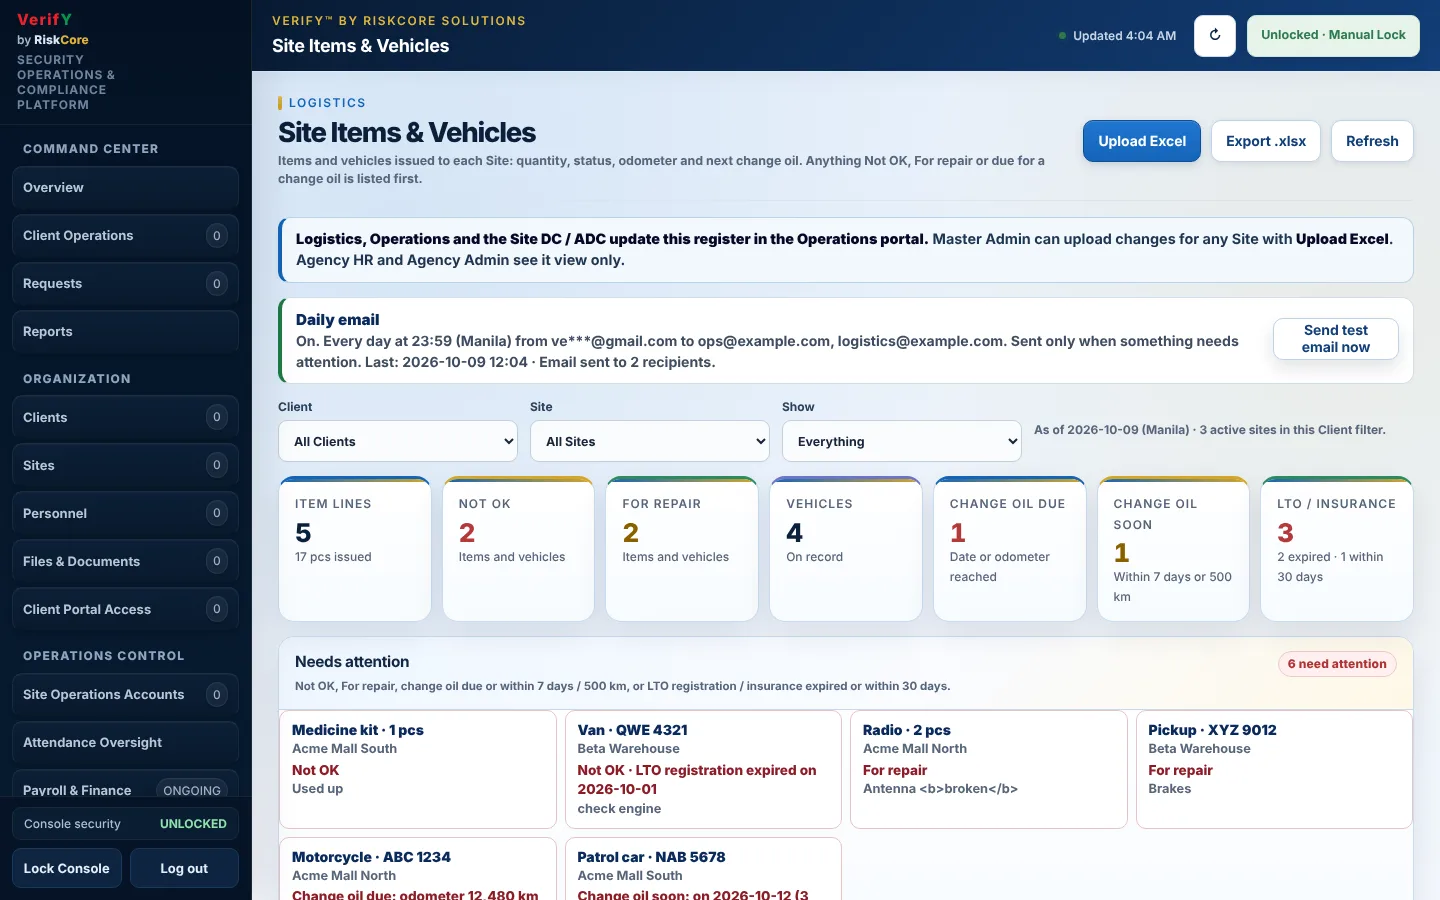Viewport: 1440px width, 900px height.
Task: Open the Patrol car · NAB 5678 card
Action: (703, 869)
